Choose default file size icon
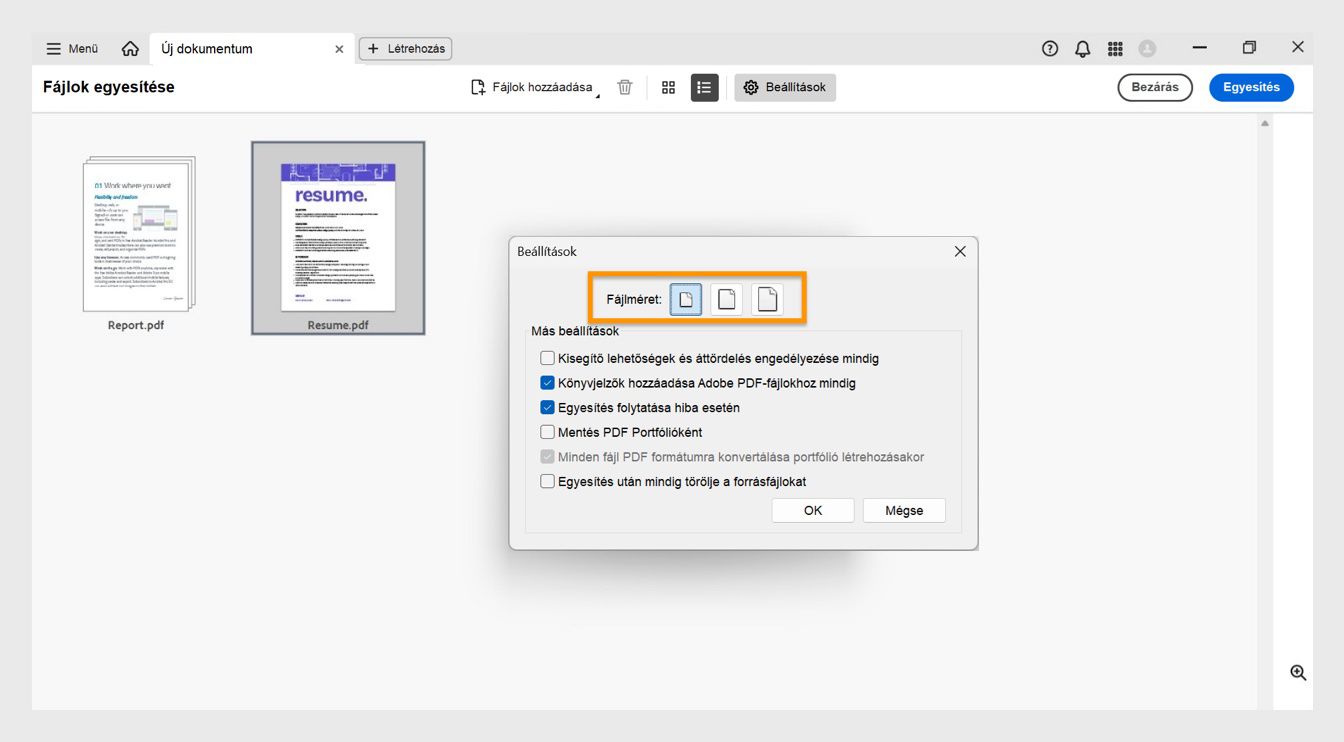The width and height of the screenshot is (1344, 742). [727, 299]
